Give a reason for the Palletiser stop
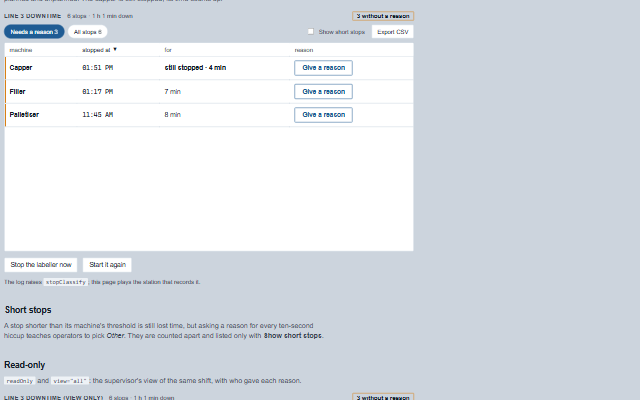640x400 pixels. click(x=323, y=115)
